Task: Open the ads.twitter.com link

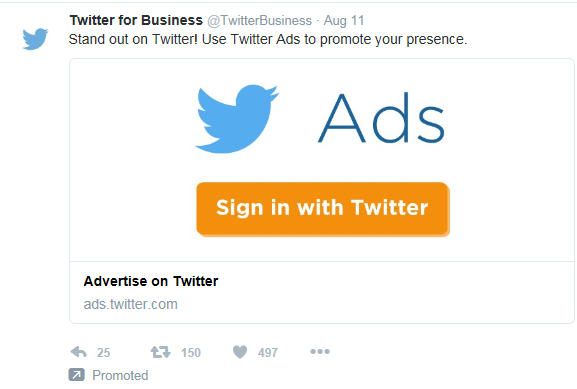Action: [131, 304]
